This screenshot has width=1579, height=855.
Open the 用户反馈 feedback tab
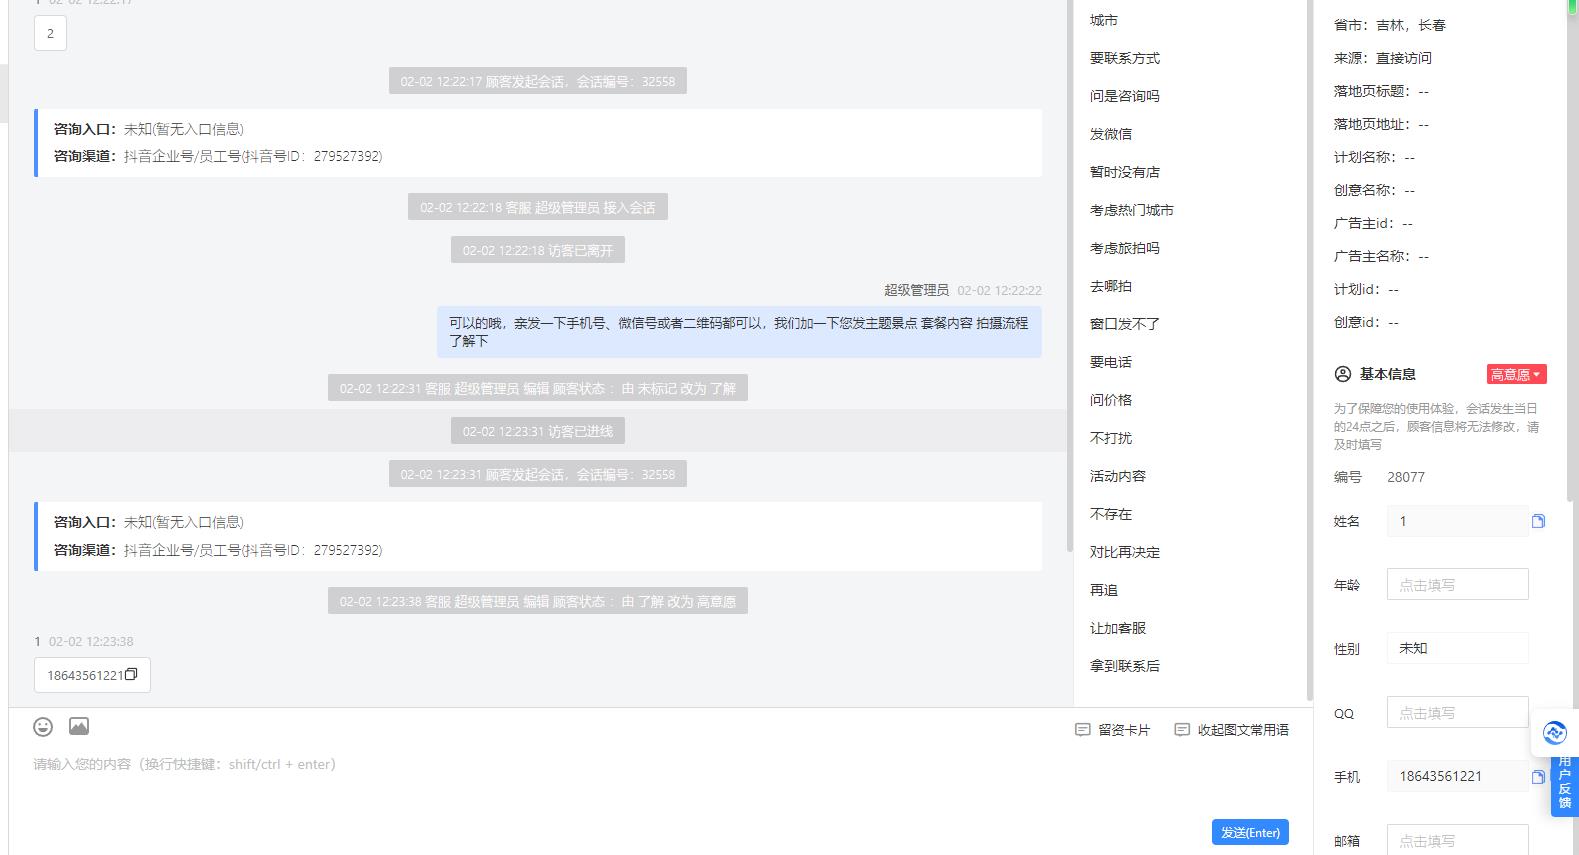(1565, 783)
